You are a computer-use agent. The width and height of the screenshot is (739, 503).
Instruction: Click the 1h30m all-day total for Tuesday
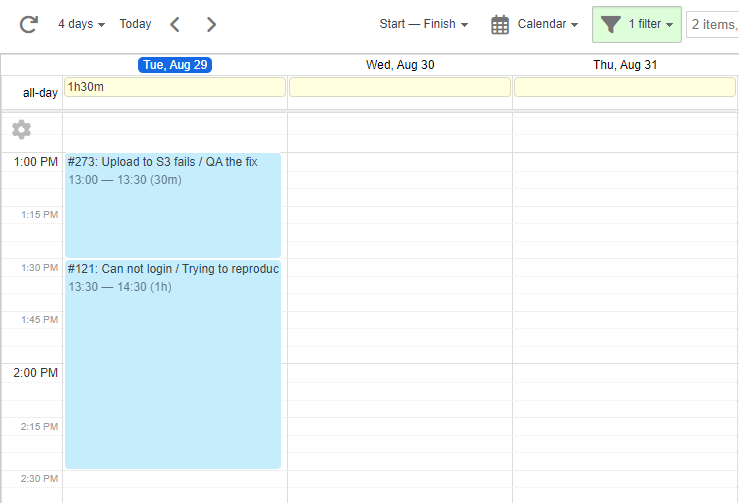175,87
